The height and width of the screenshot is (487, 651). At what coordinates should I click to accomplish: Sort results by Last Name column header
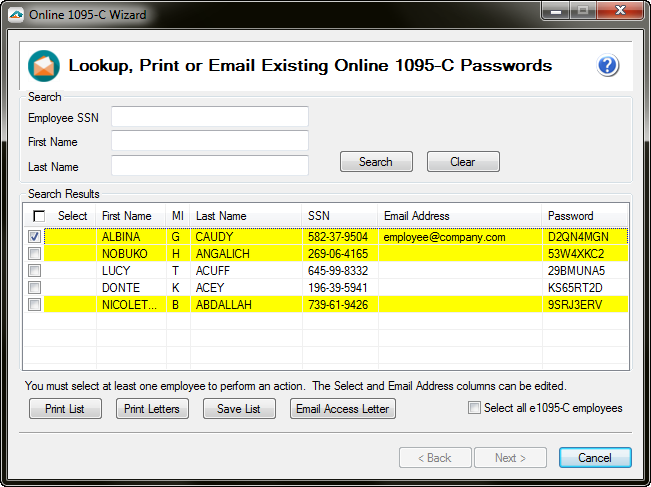(221, 216)
